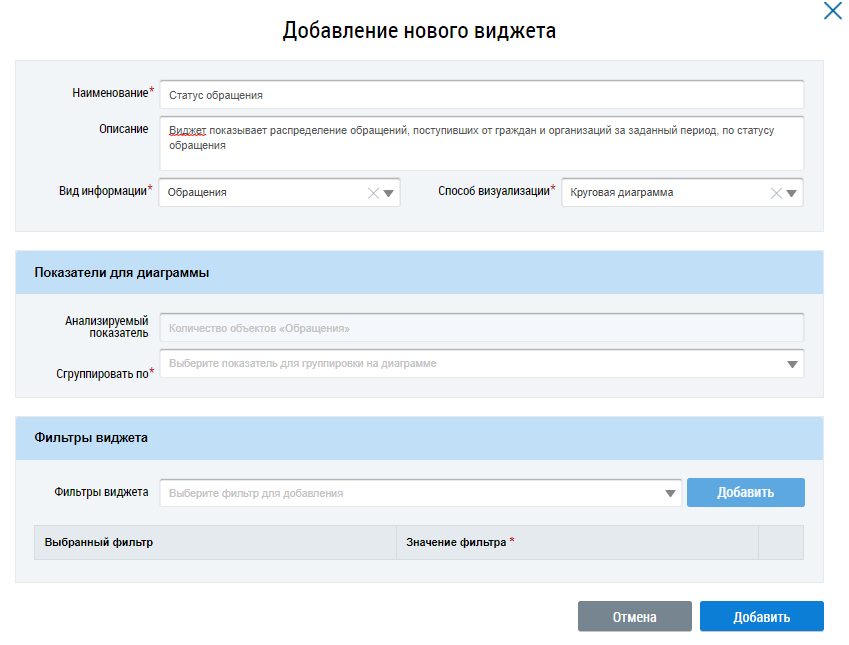The image size is (849, 645).
Task: Click the underlined word «Виджет» in description
Action: click(x=187, y=131)
